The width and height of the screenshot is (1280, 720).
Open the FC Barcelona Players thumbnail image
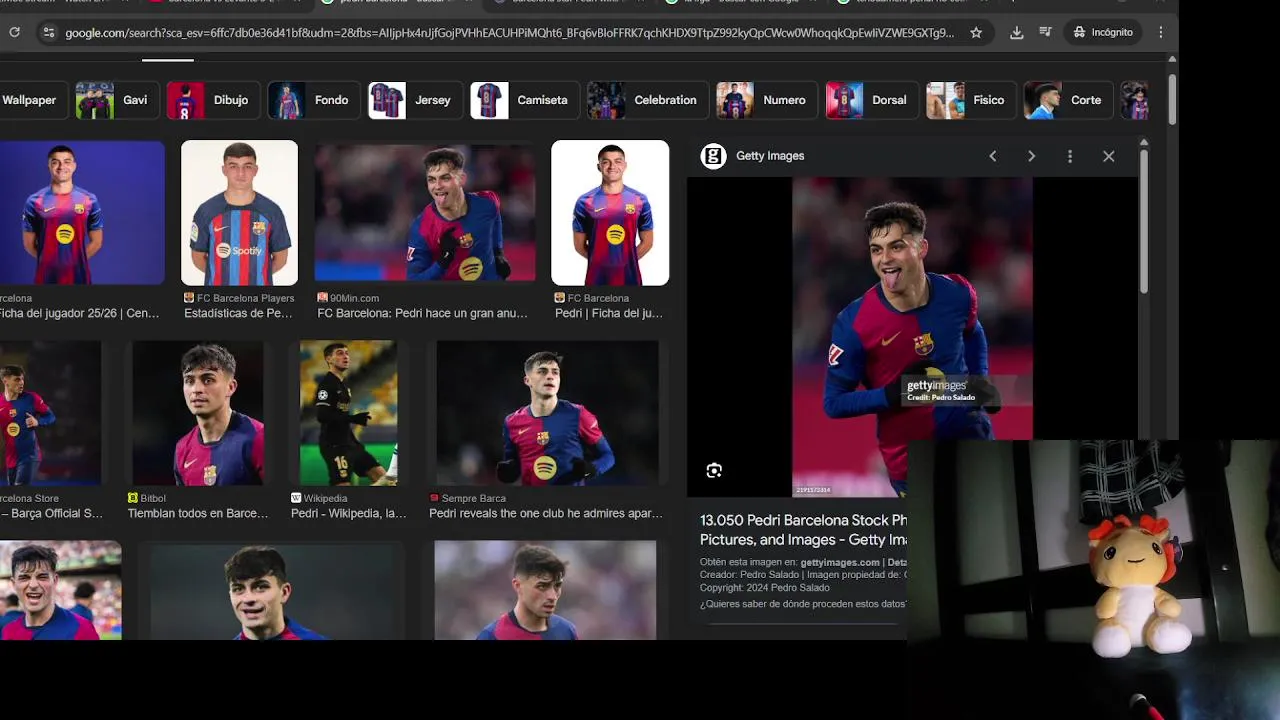pyautogui.click(x=239, y=213)
